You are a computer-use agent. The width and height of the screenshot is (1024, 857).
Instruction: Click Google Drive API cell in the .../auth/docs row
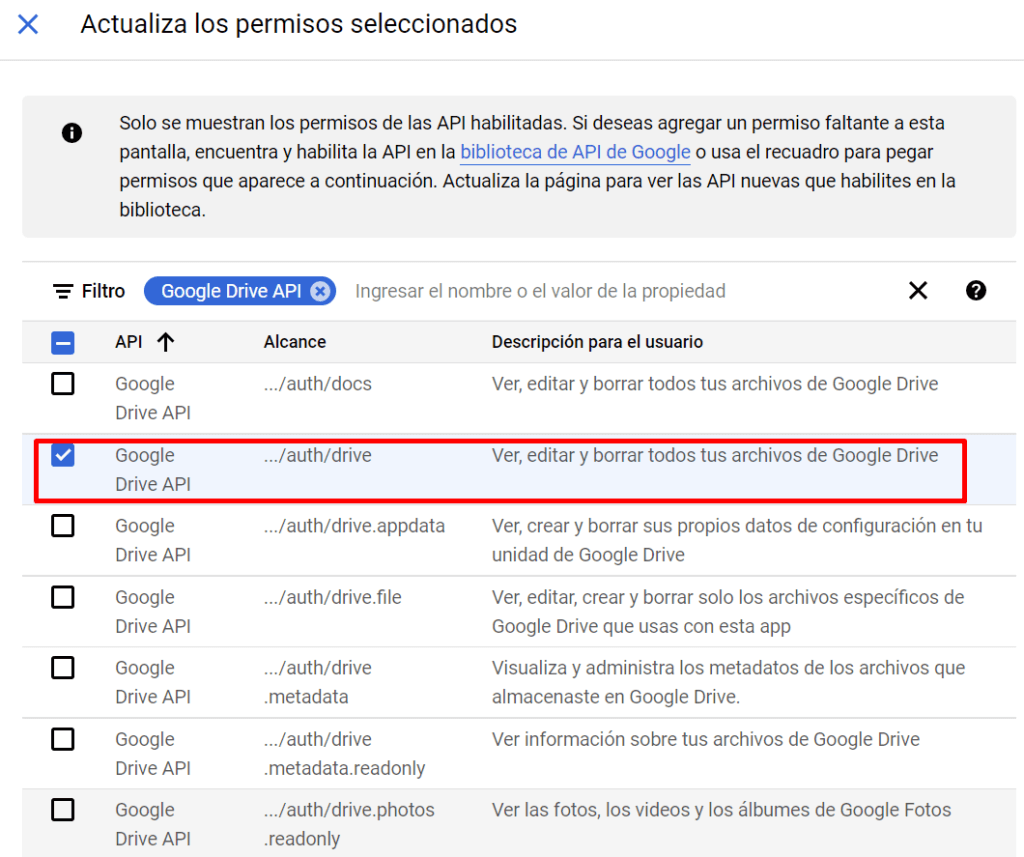tap(153, 398)
